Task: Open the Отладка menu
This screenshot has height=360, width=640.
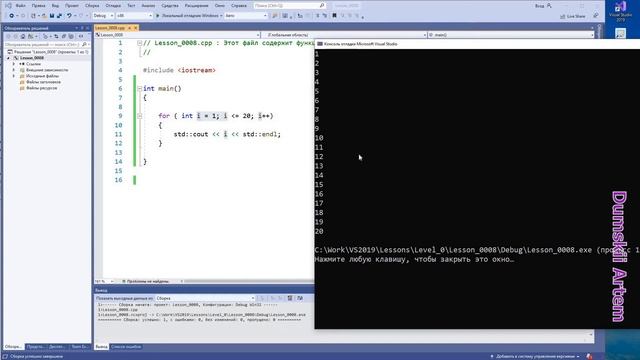Action: pyautogui.click(x=113, y=6)
